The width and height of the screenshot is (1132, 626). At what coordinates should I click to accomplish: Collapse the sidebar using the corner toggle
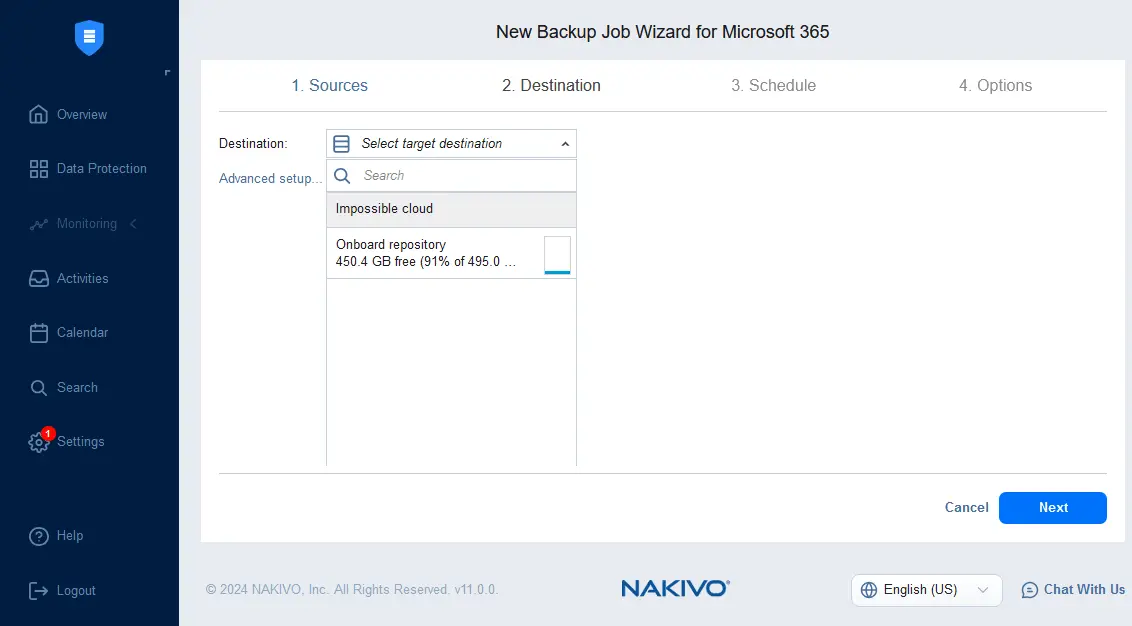(x=167, y=72)
